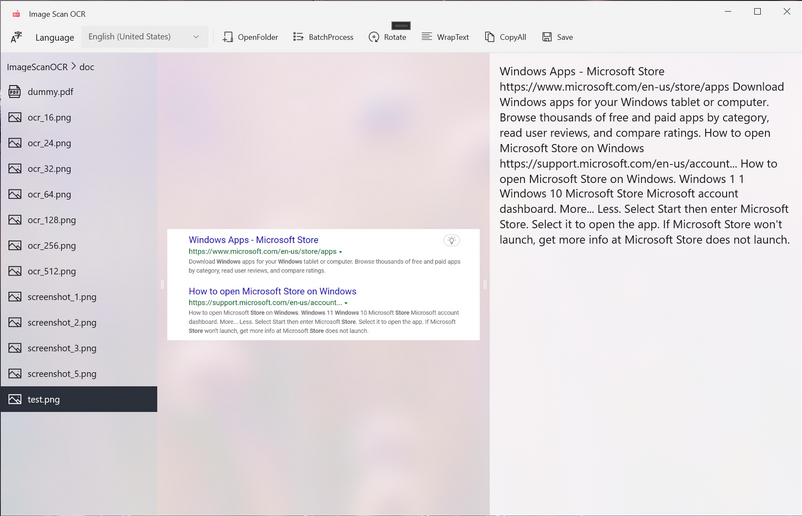Image resolution: width=802 pixels, height=516 pixels.
Task: Click the right splitter handle beside the preview
Action: pyautogui.click(x=485, y=284)
